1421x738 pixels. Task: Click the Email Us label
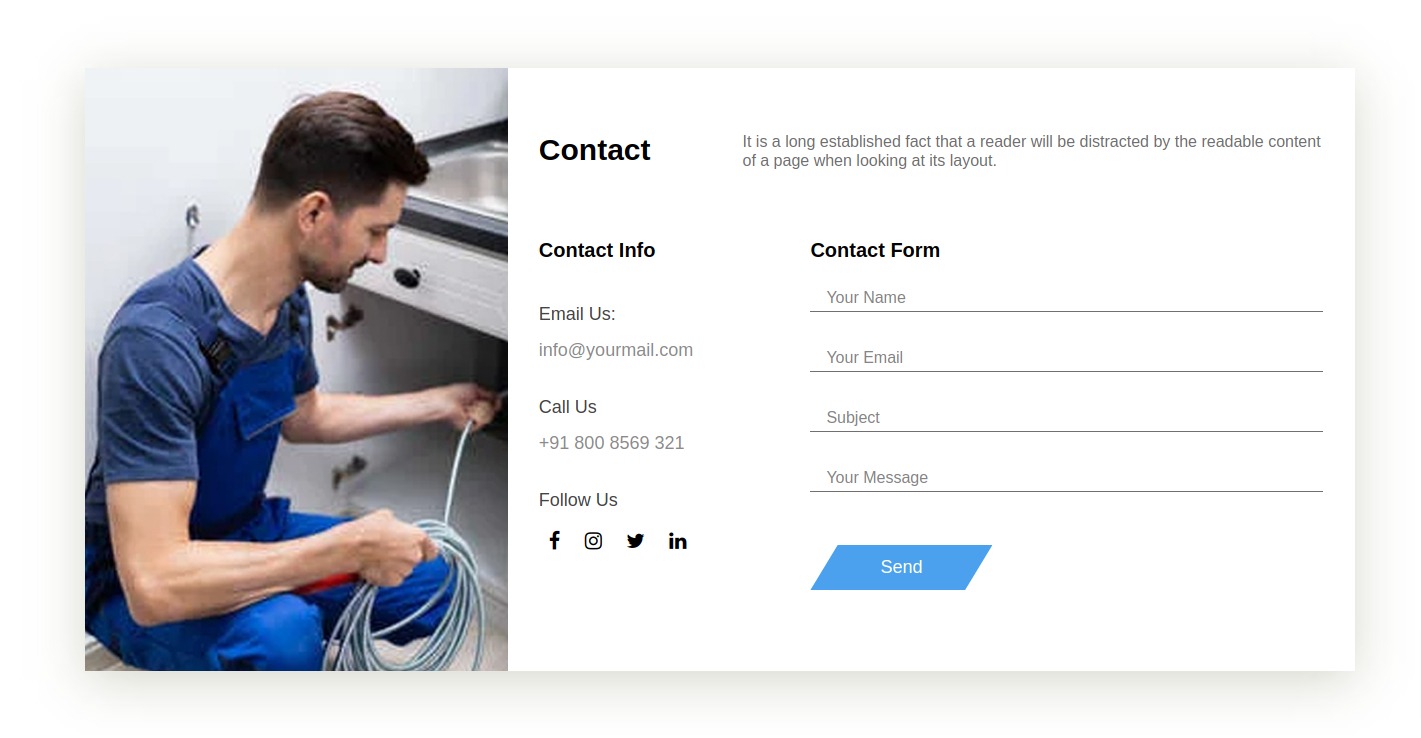[x=577, y=314]
